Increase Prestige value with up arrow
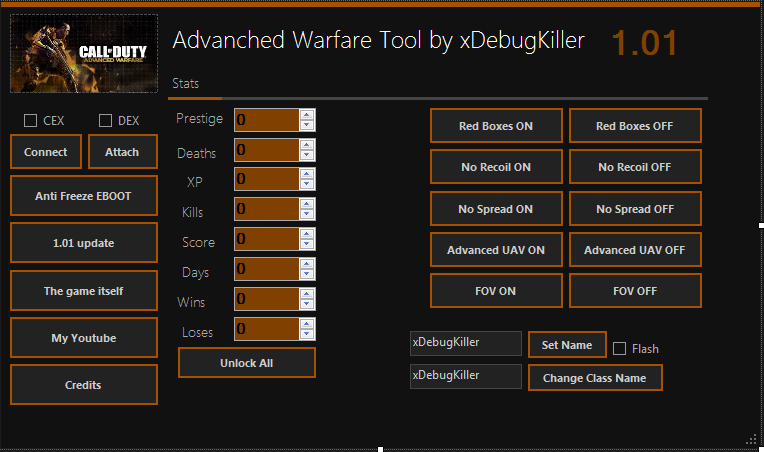764x452 pixels. pos(306,115)
